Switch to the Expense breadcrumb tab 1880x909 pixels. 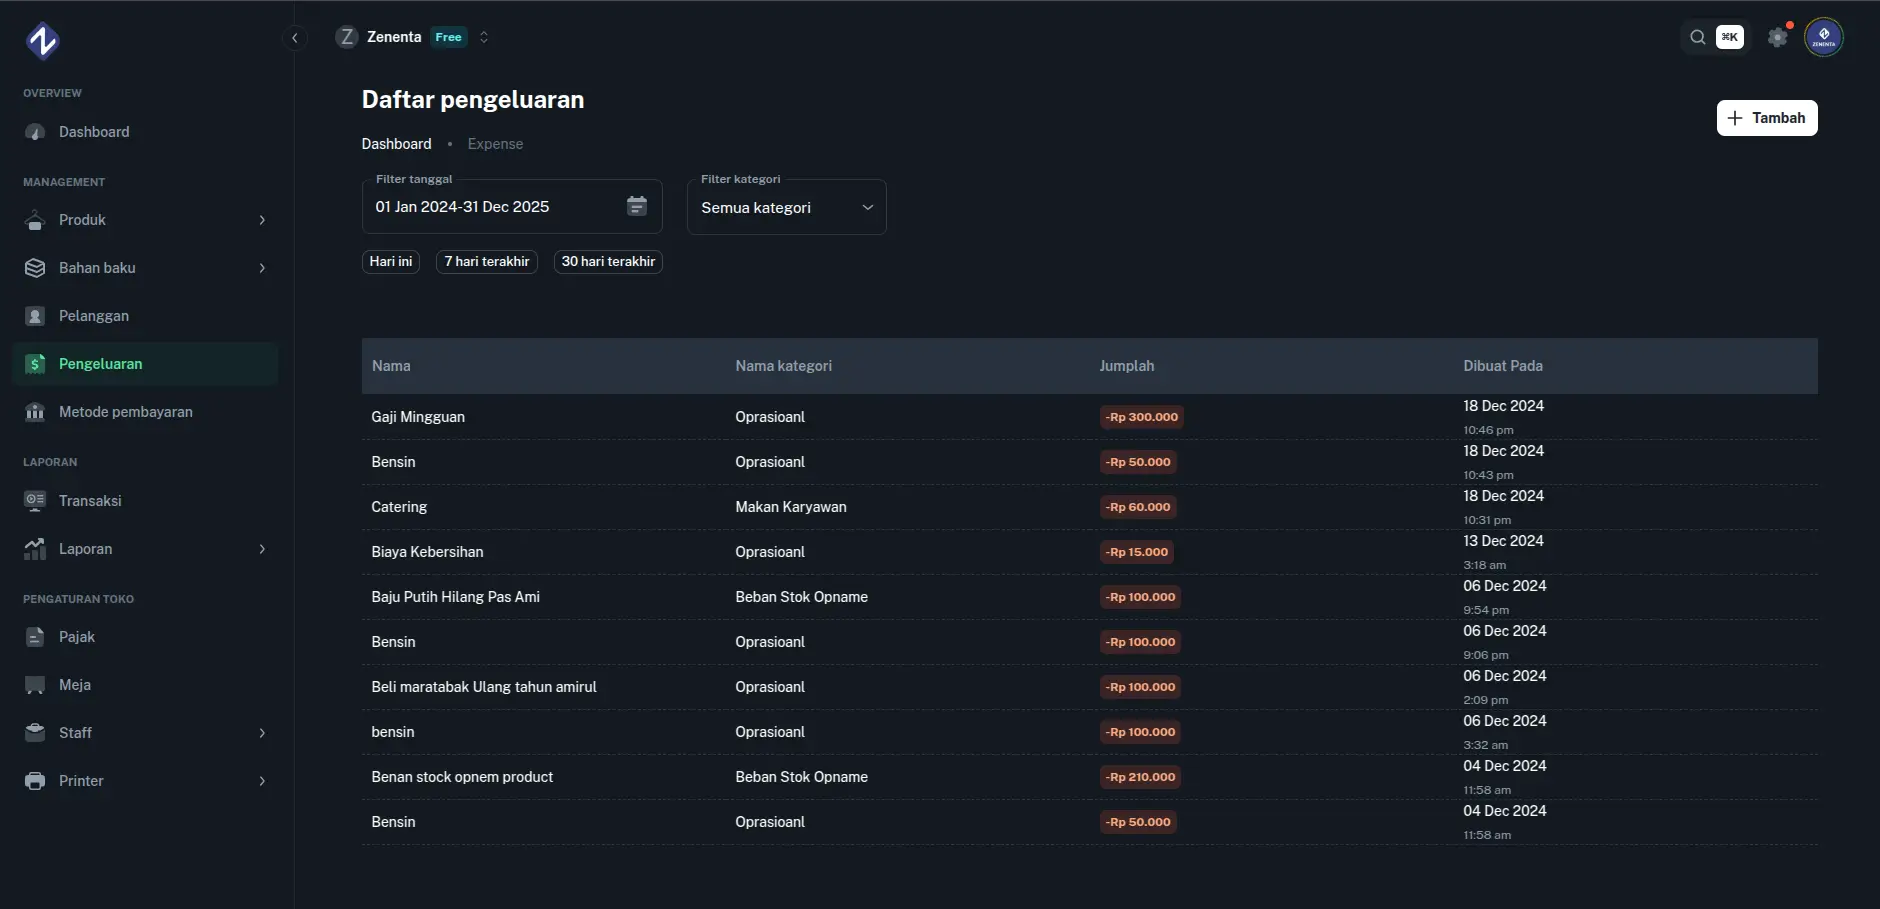click(495, 143)
